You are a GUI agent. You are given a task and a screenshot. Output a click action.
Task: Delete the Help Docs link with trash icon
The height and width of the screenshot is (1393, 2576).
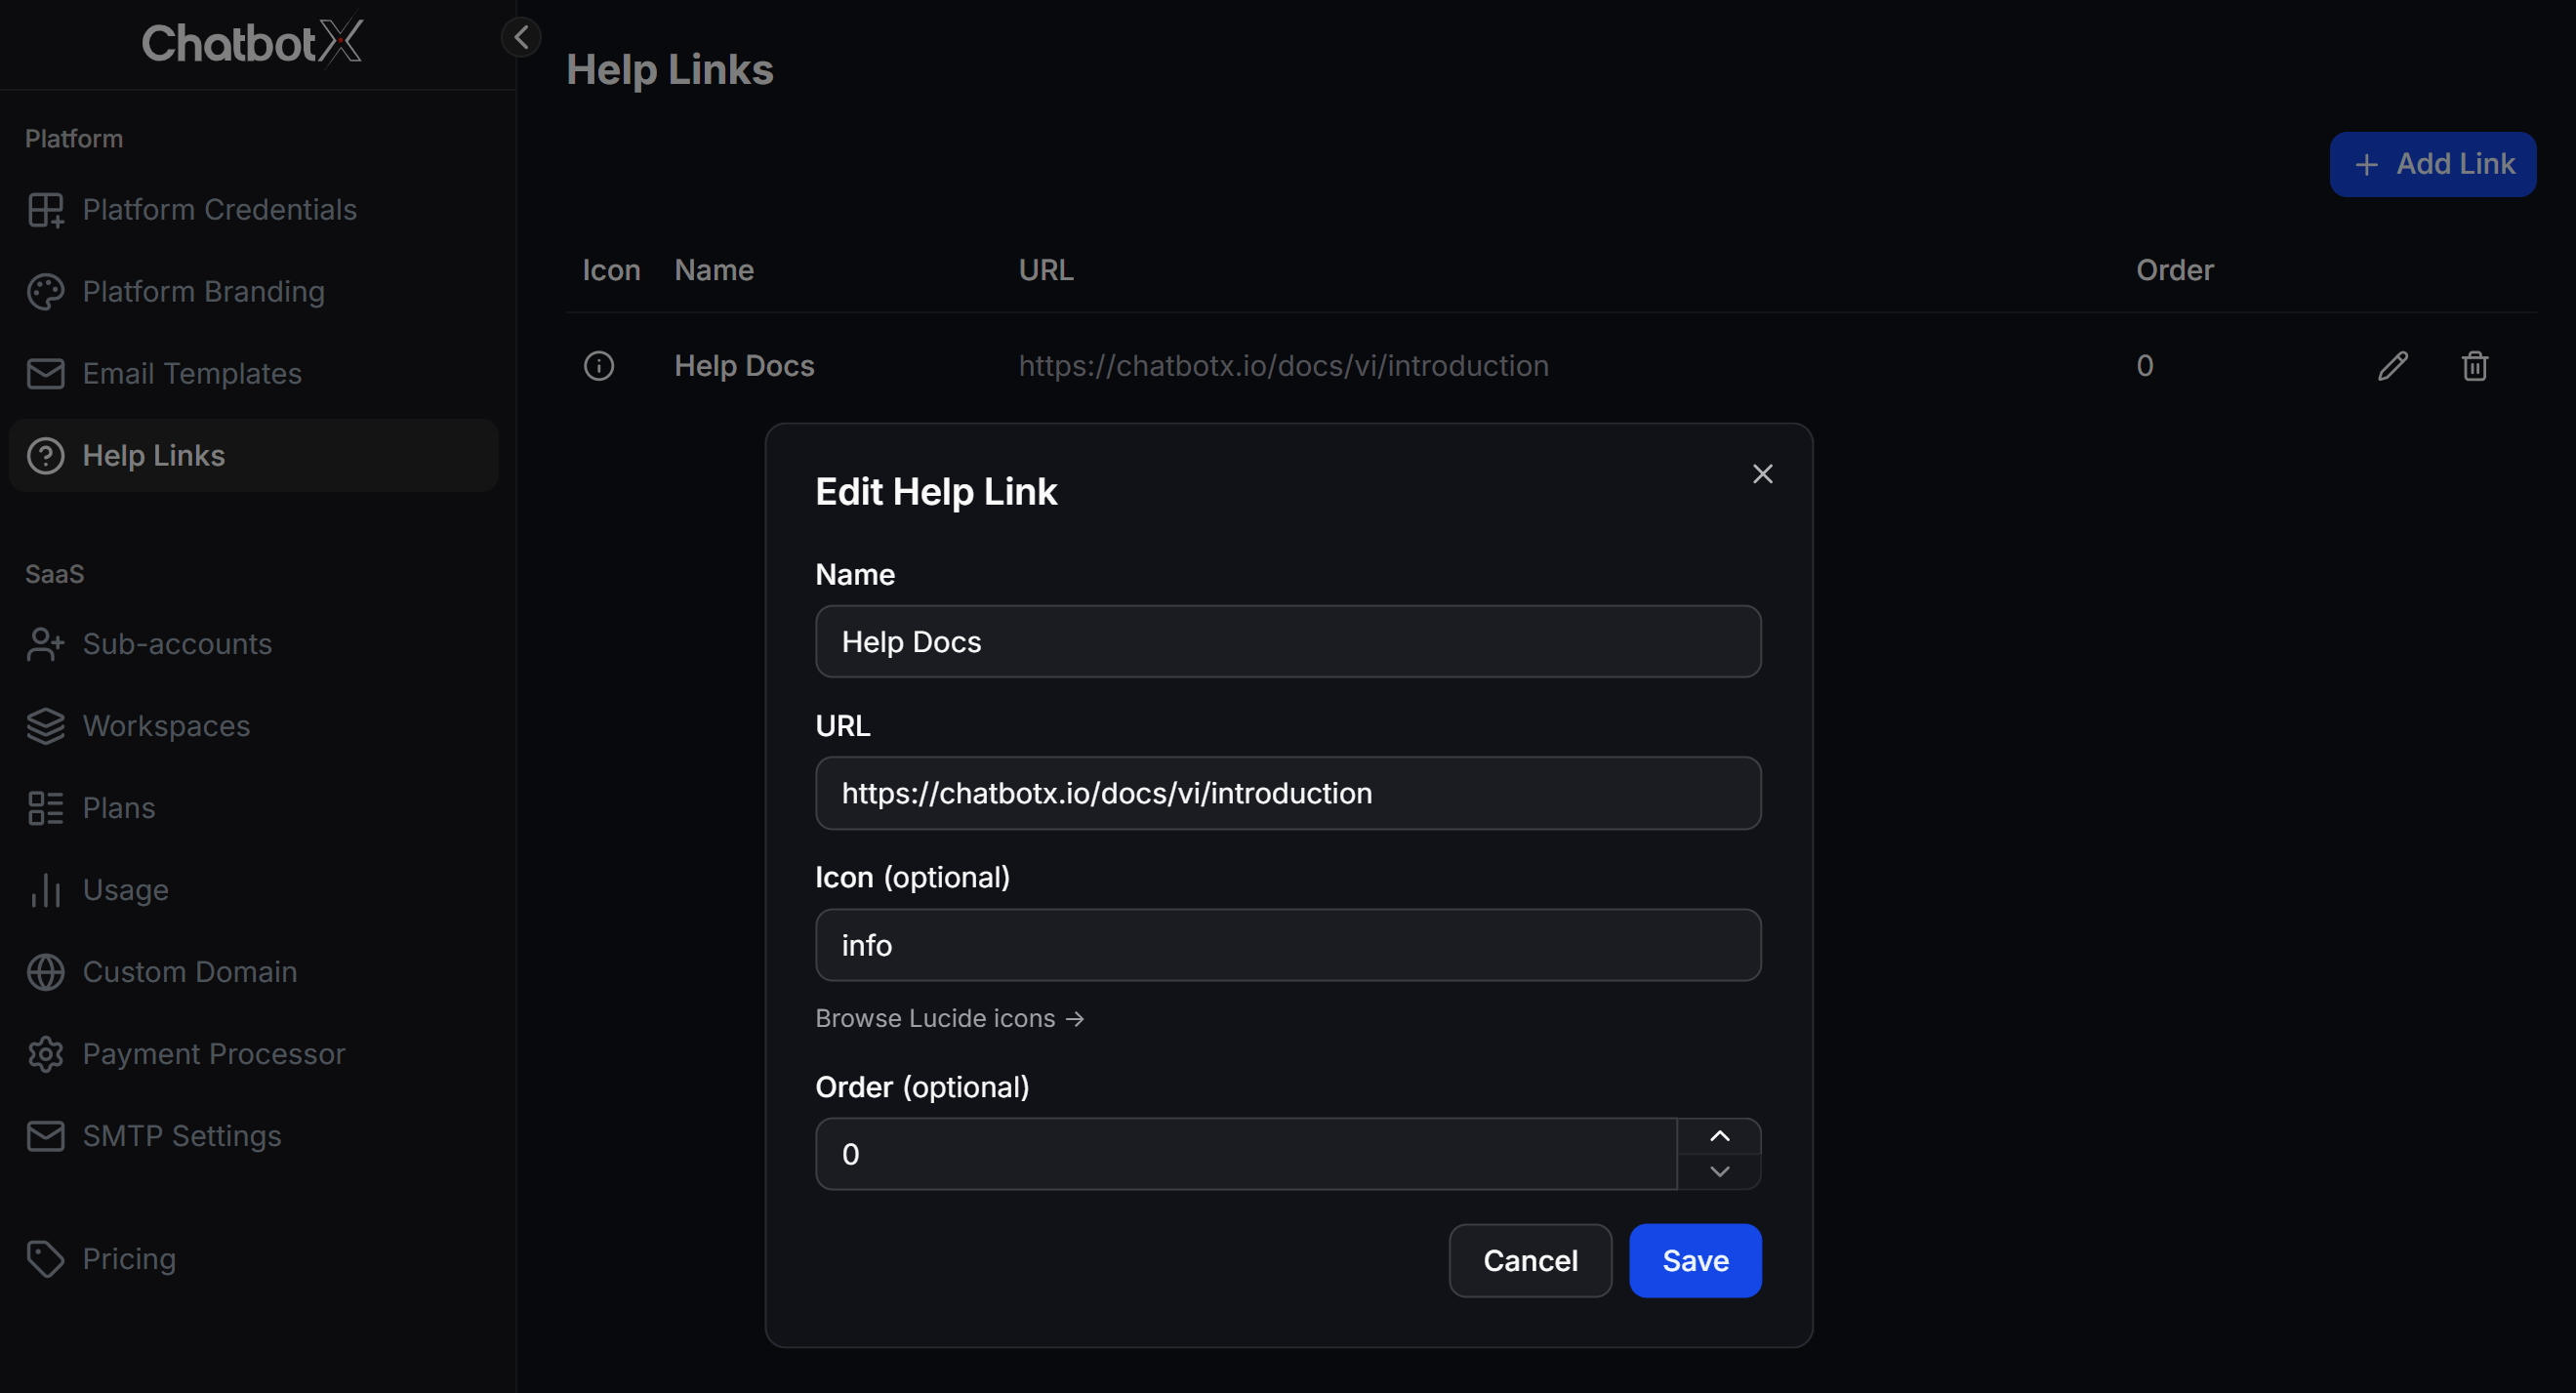(2475, 366)
